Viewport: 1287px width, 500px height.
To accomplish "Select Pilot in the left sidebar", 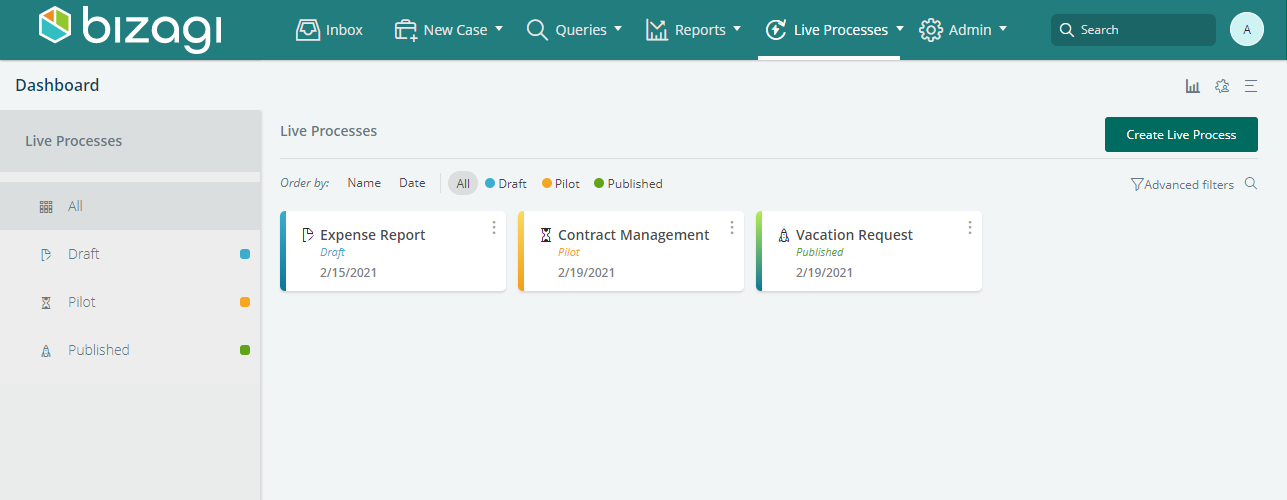I will (82, 302).
